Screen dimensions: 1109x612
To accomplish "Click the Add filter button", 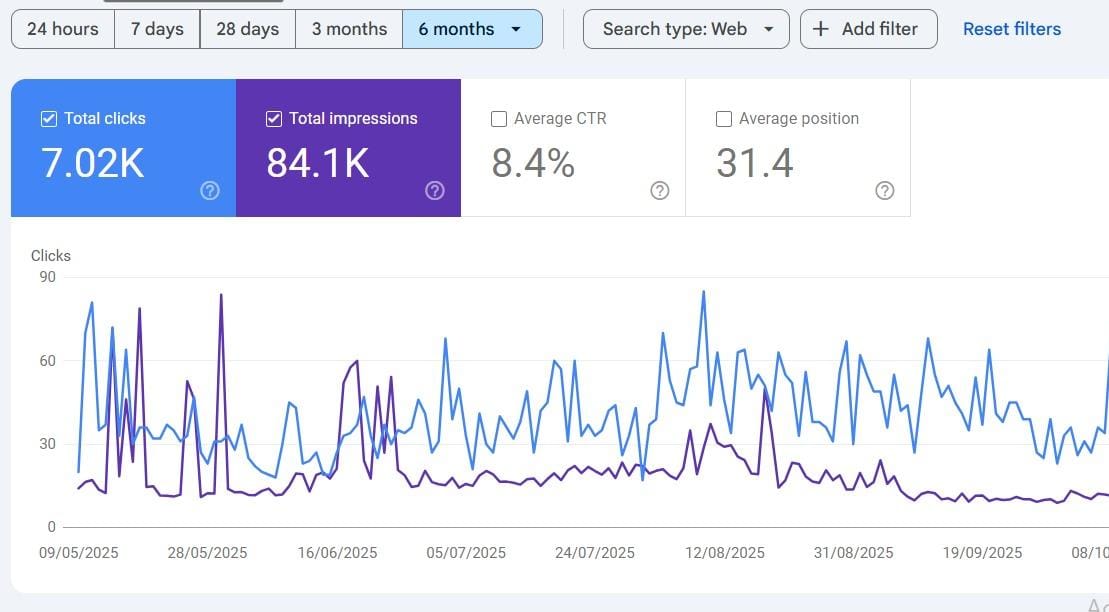I will [869, 29].
